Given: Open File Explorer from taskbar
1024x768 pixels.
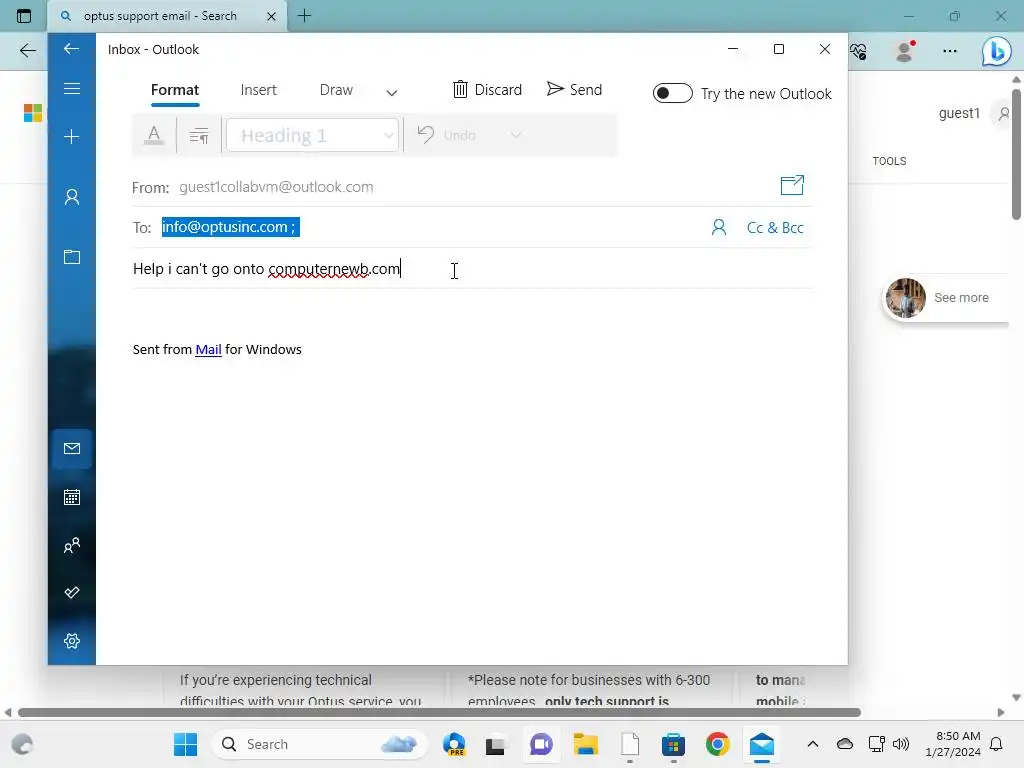Looking at the screenshot, I should click(x=586, y=744).
